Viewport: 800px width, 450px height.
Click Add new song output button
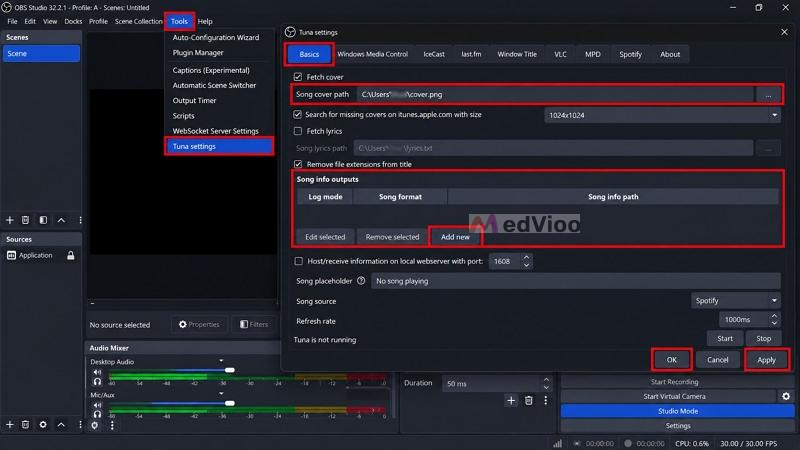(x=455, y=237)
